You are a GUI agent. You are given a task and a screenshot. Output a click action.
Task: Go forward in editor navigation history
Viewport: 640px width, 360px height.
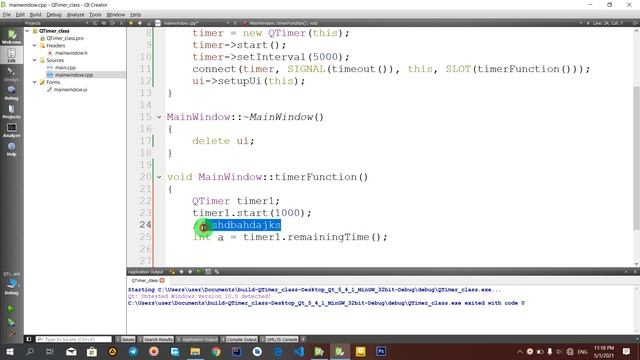pyautogui.click(x=140, y=23)
